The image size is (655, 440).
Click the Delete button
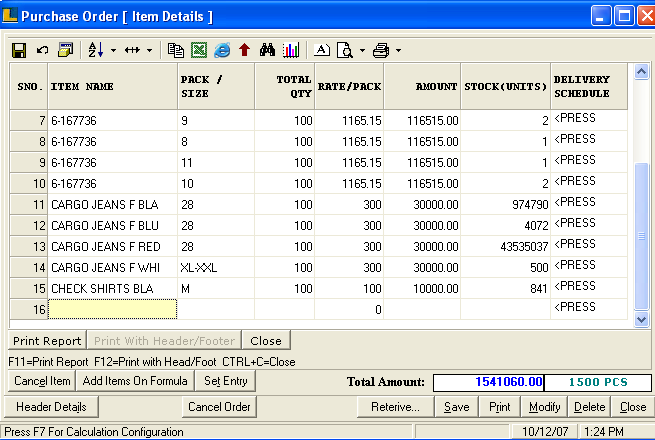[x=589, y=407]
